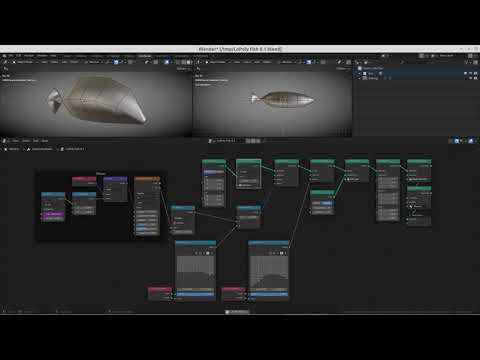Select the Scene Collection row in the outliner

(417, 68)
